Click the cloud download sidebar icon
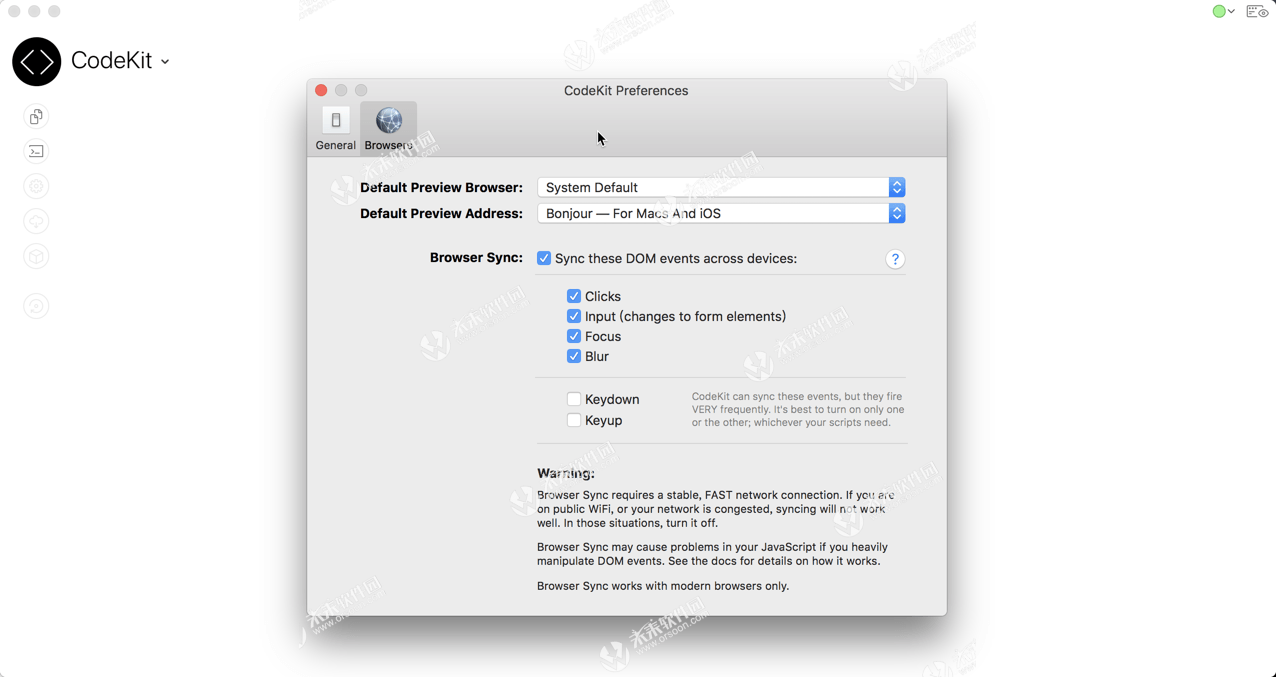The image size is (1276, 677). tap(35, 221)
